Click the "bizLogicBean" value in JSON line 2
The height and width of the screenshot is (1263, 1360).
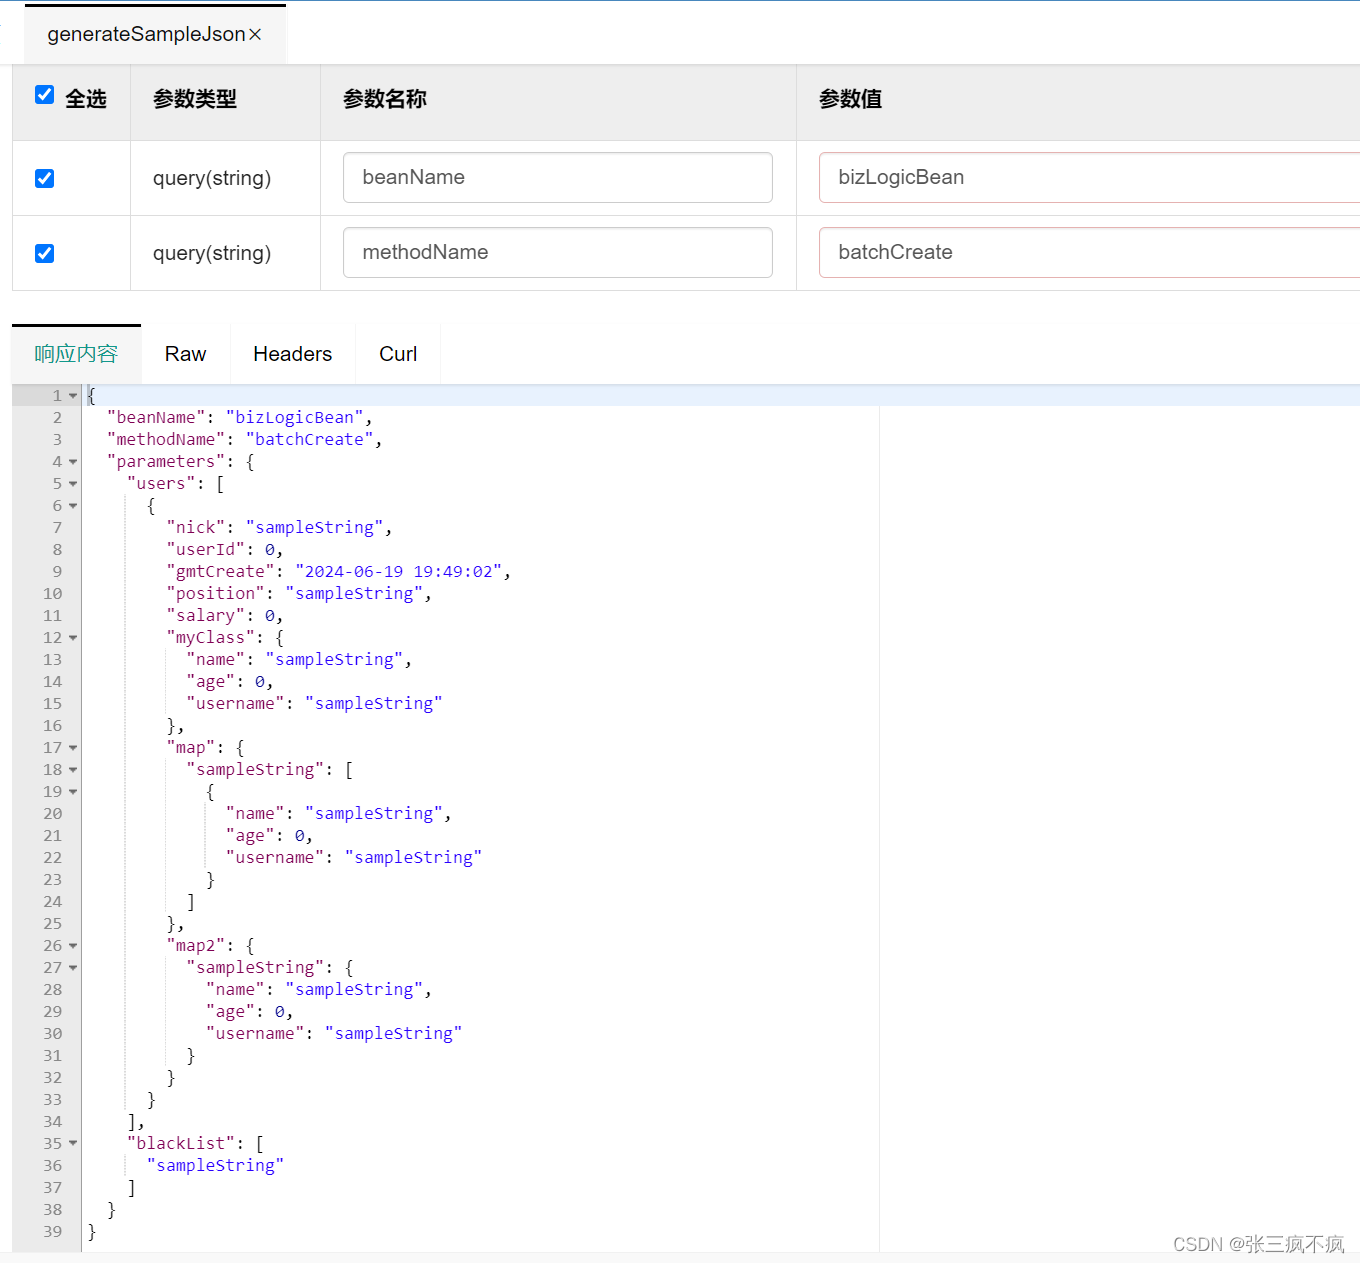pyautogui.click(x=294, y=418)
